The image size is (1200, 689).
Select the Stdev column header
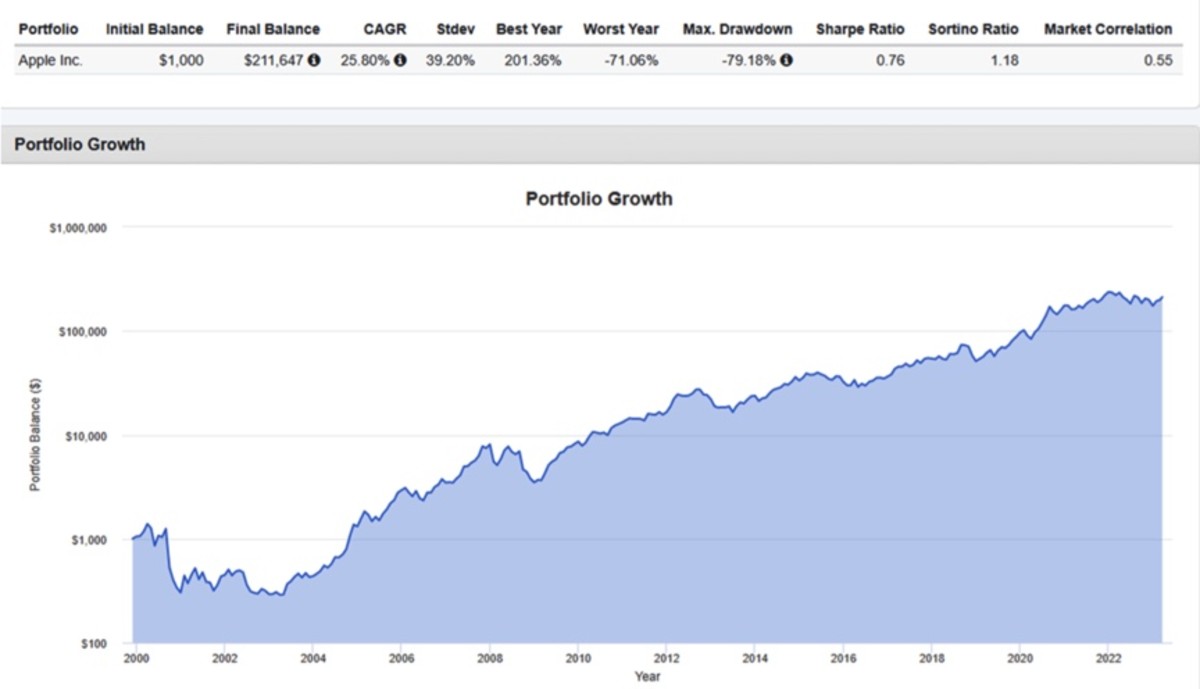point(456,29)
